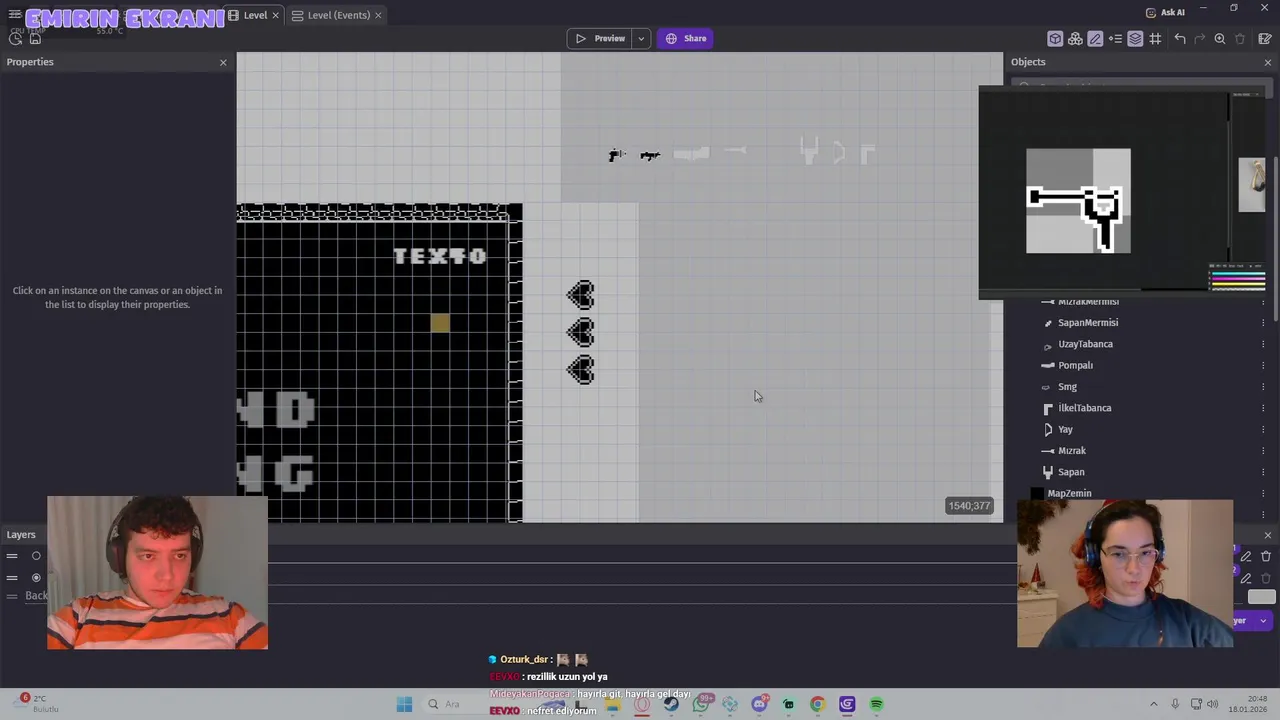Select the İlkelTabanca object
Viewport: 1280px width, 720px height.
pos(1084,408)
